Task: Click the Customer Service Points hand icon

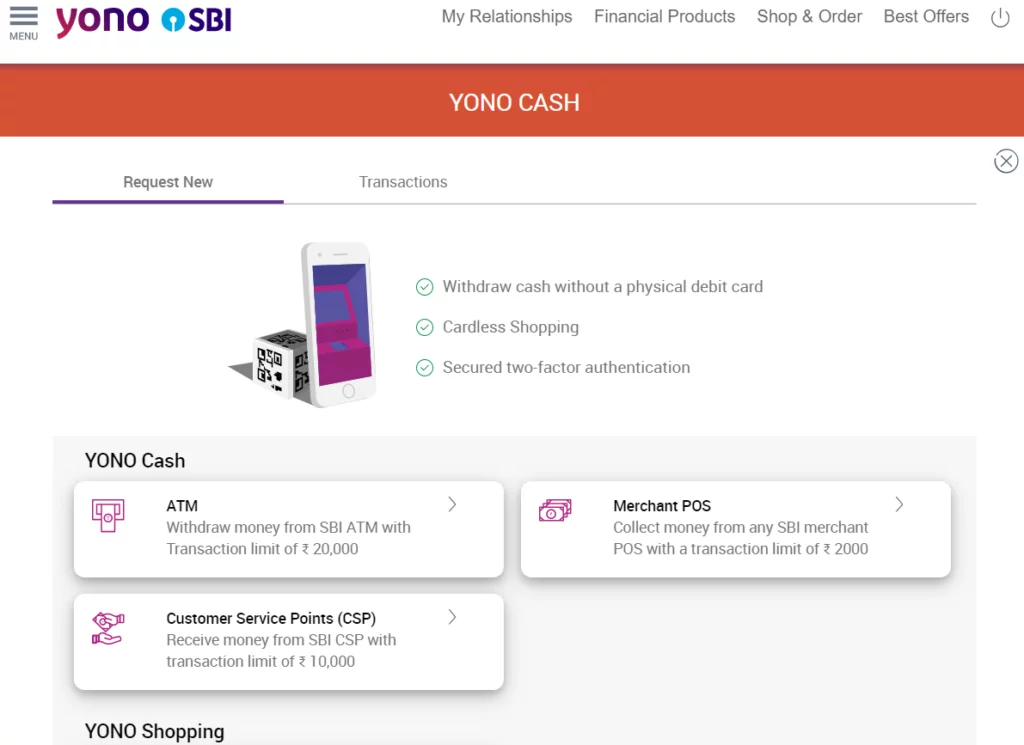Action: pos(107,629)
